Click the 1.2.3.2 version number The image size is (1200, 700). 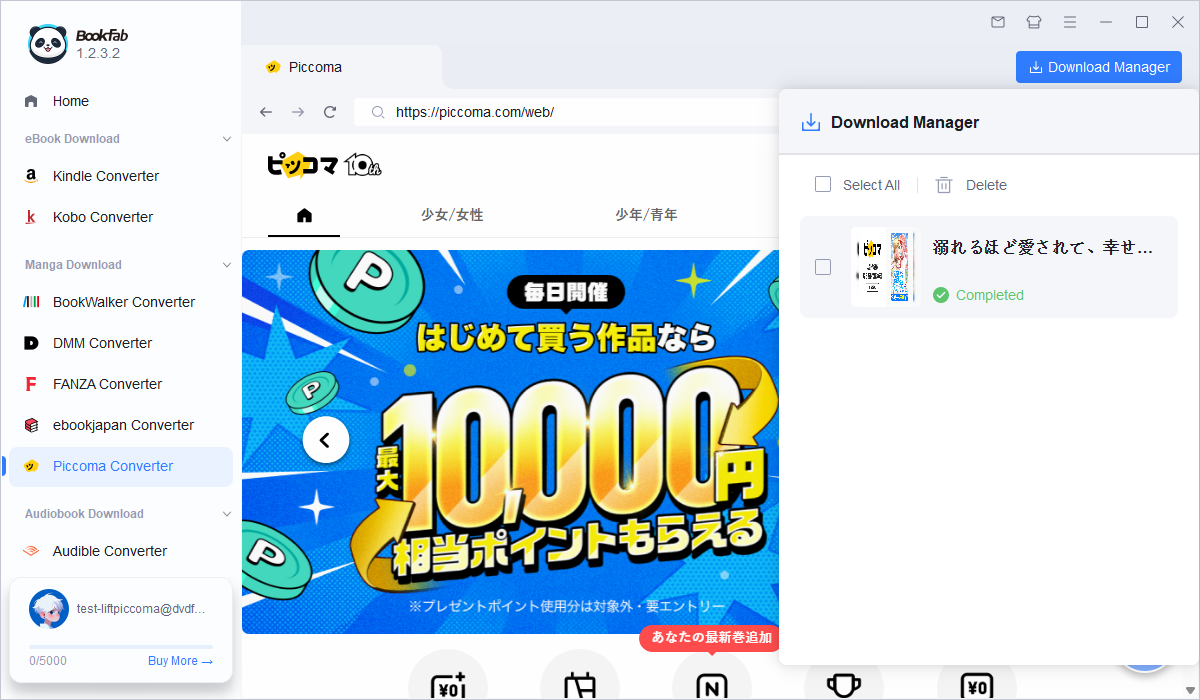(x=98, y=53)
